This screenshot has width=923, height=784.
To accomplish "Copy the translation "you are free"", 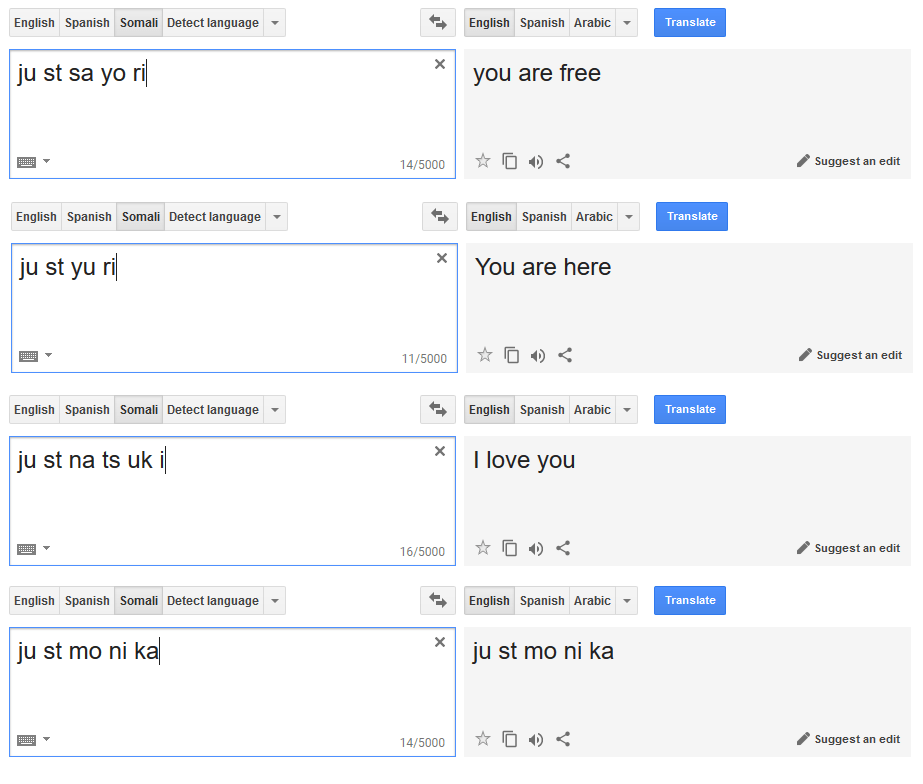I will click(510, 160).
